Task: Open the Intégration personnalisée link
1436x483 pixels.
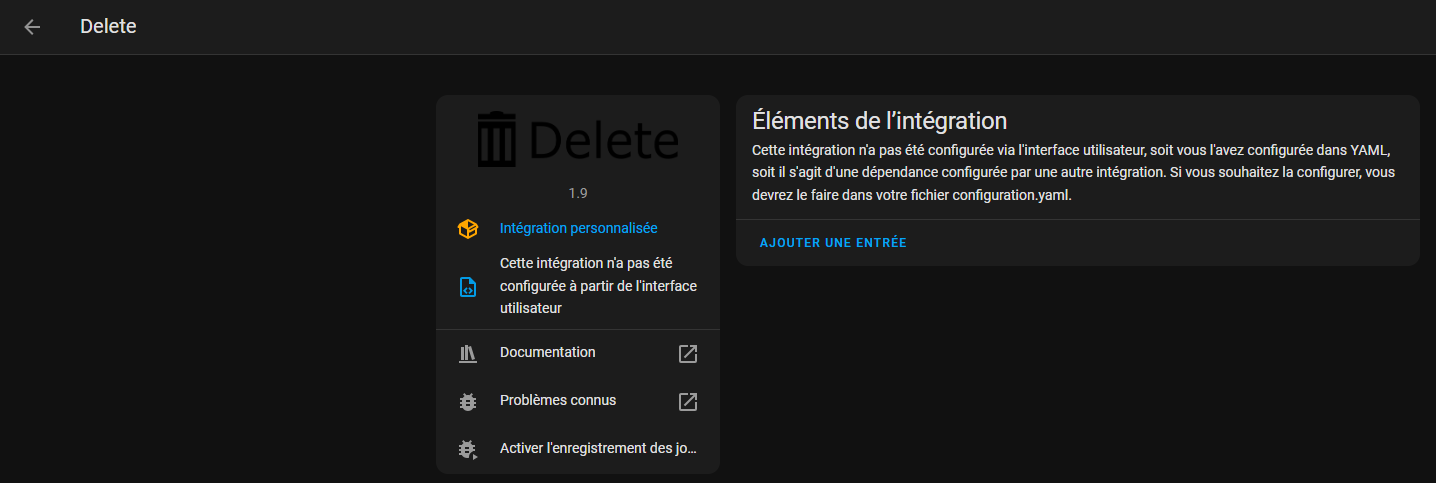Action: click(578, 228)
